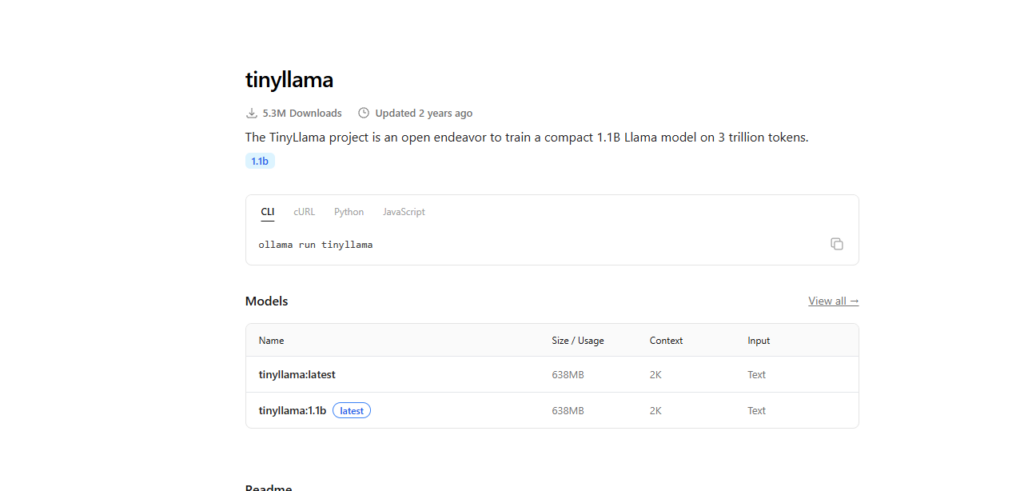Copy the ollama run command
This screenshot has width=1024, height=491.
coord(837,244)
